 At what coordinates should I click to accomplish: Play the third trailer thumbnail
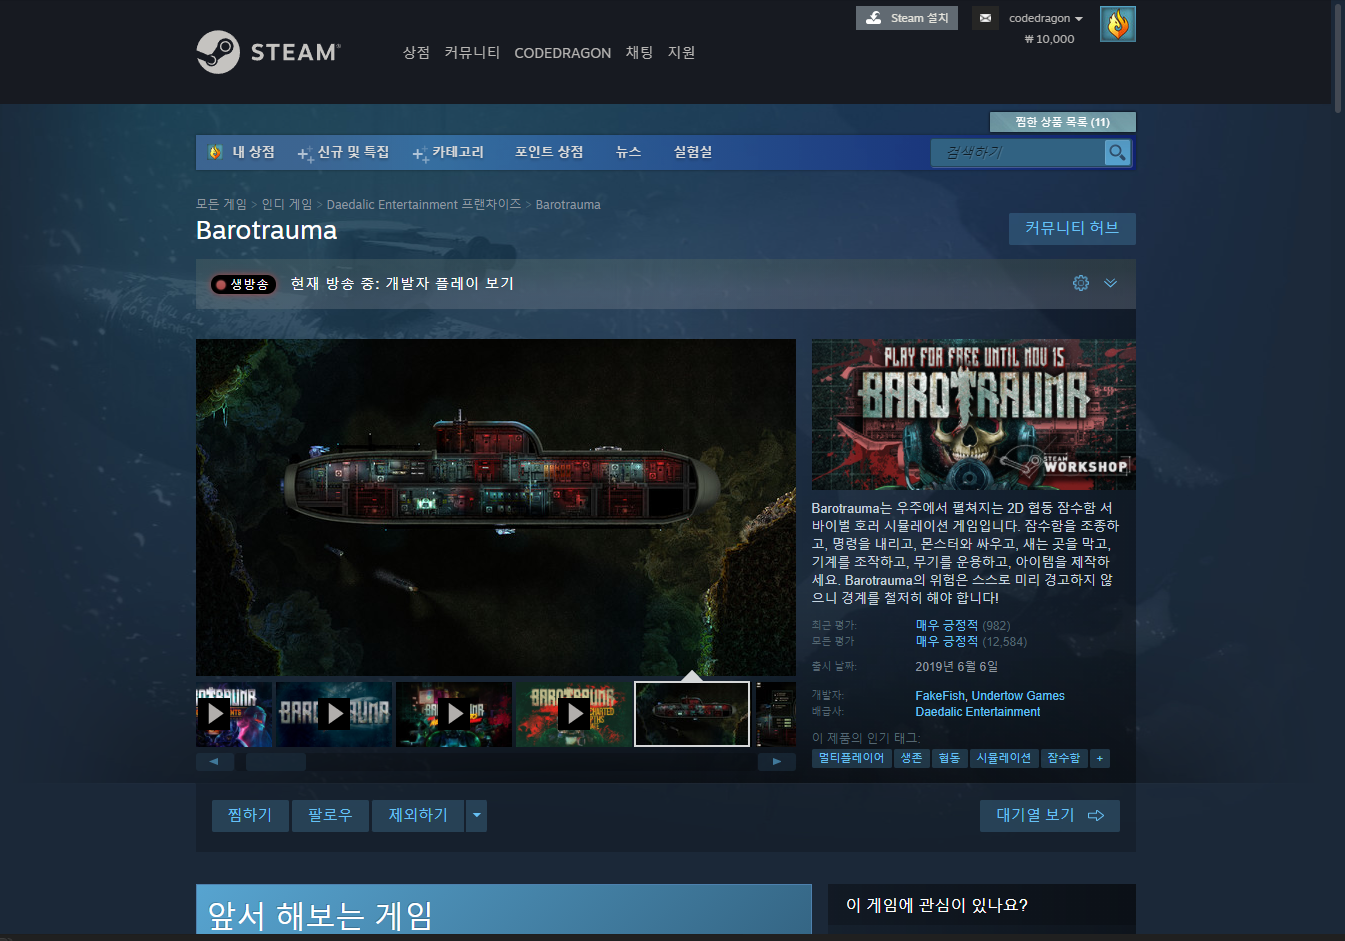pyautogui.click(x=454, y=714)
